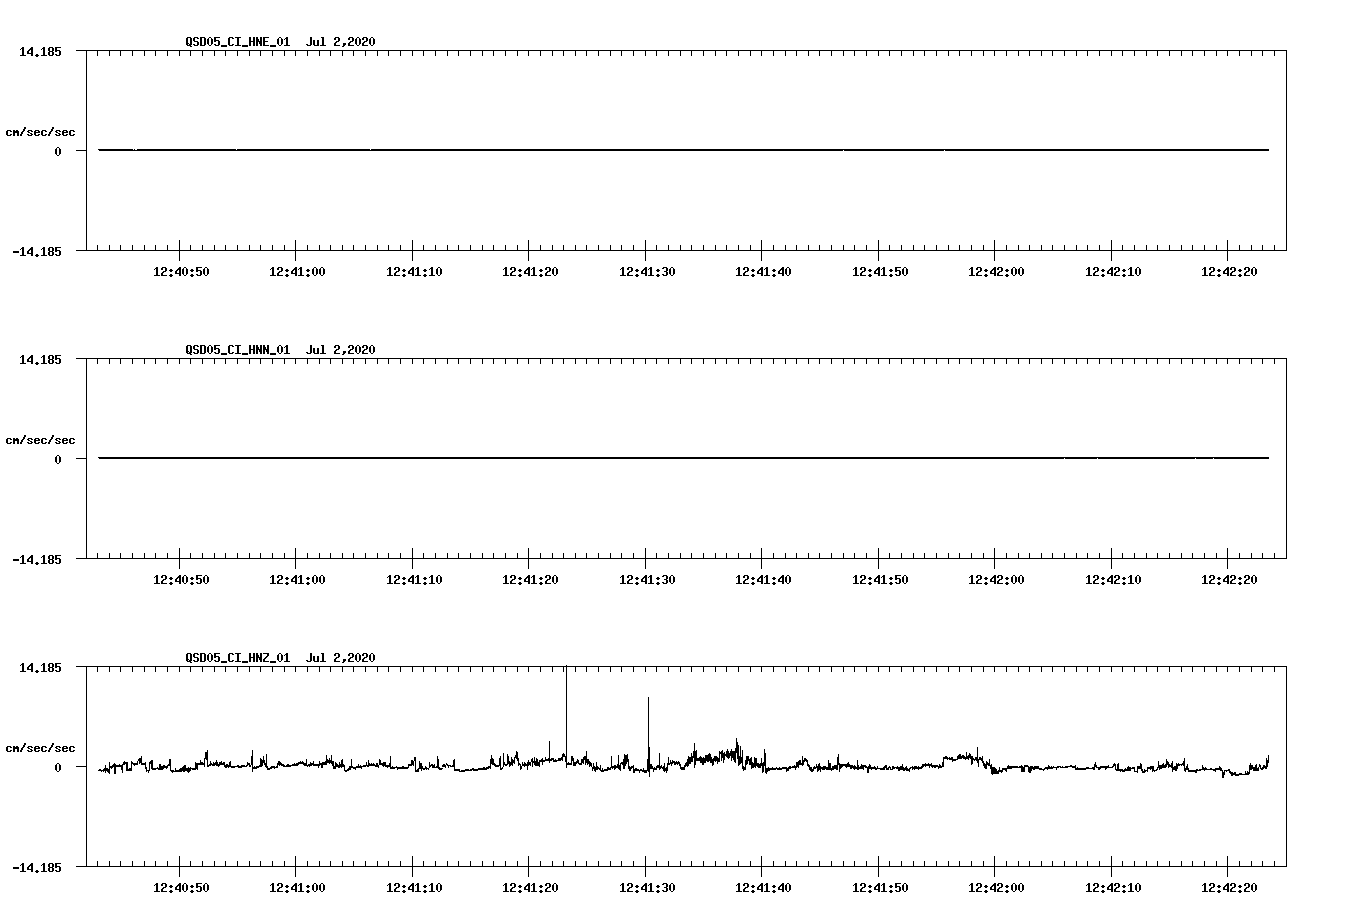Click the 14.185 top axis value on HNE plot

pyautogui.click(x=40, y=52)
